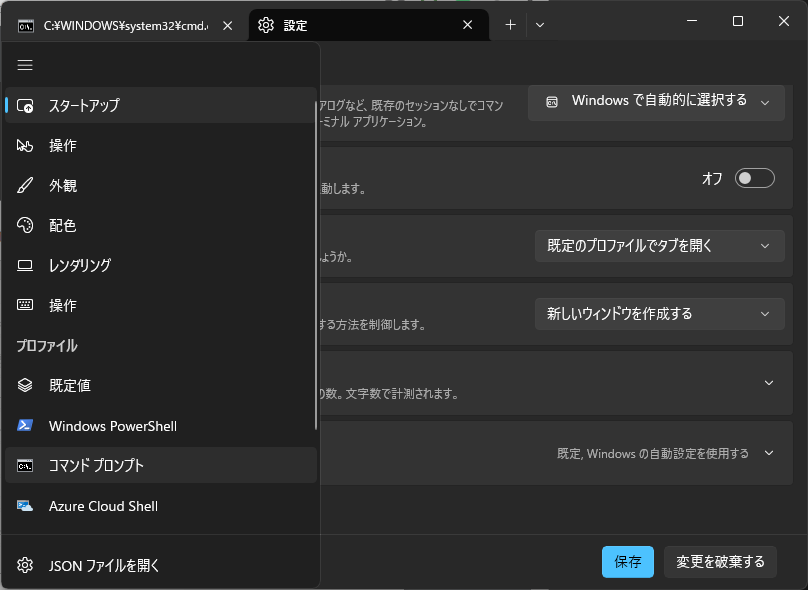
Task: Open a new tab with plus icon
Action: [510, 25]
